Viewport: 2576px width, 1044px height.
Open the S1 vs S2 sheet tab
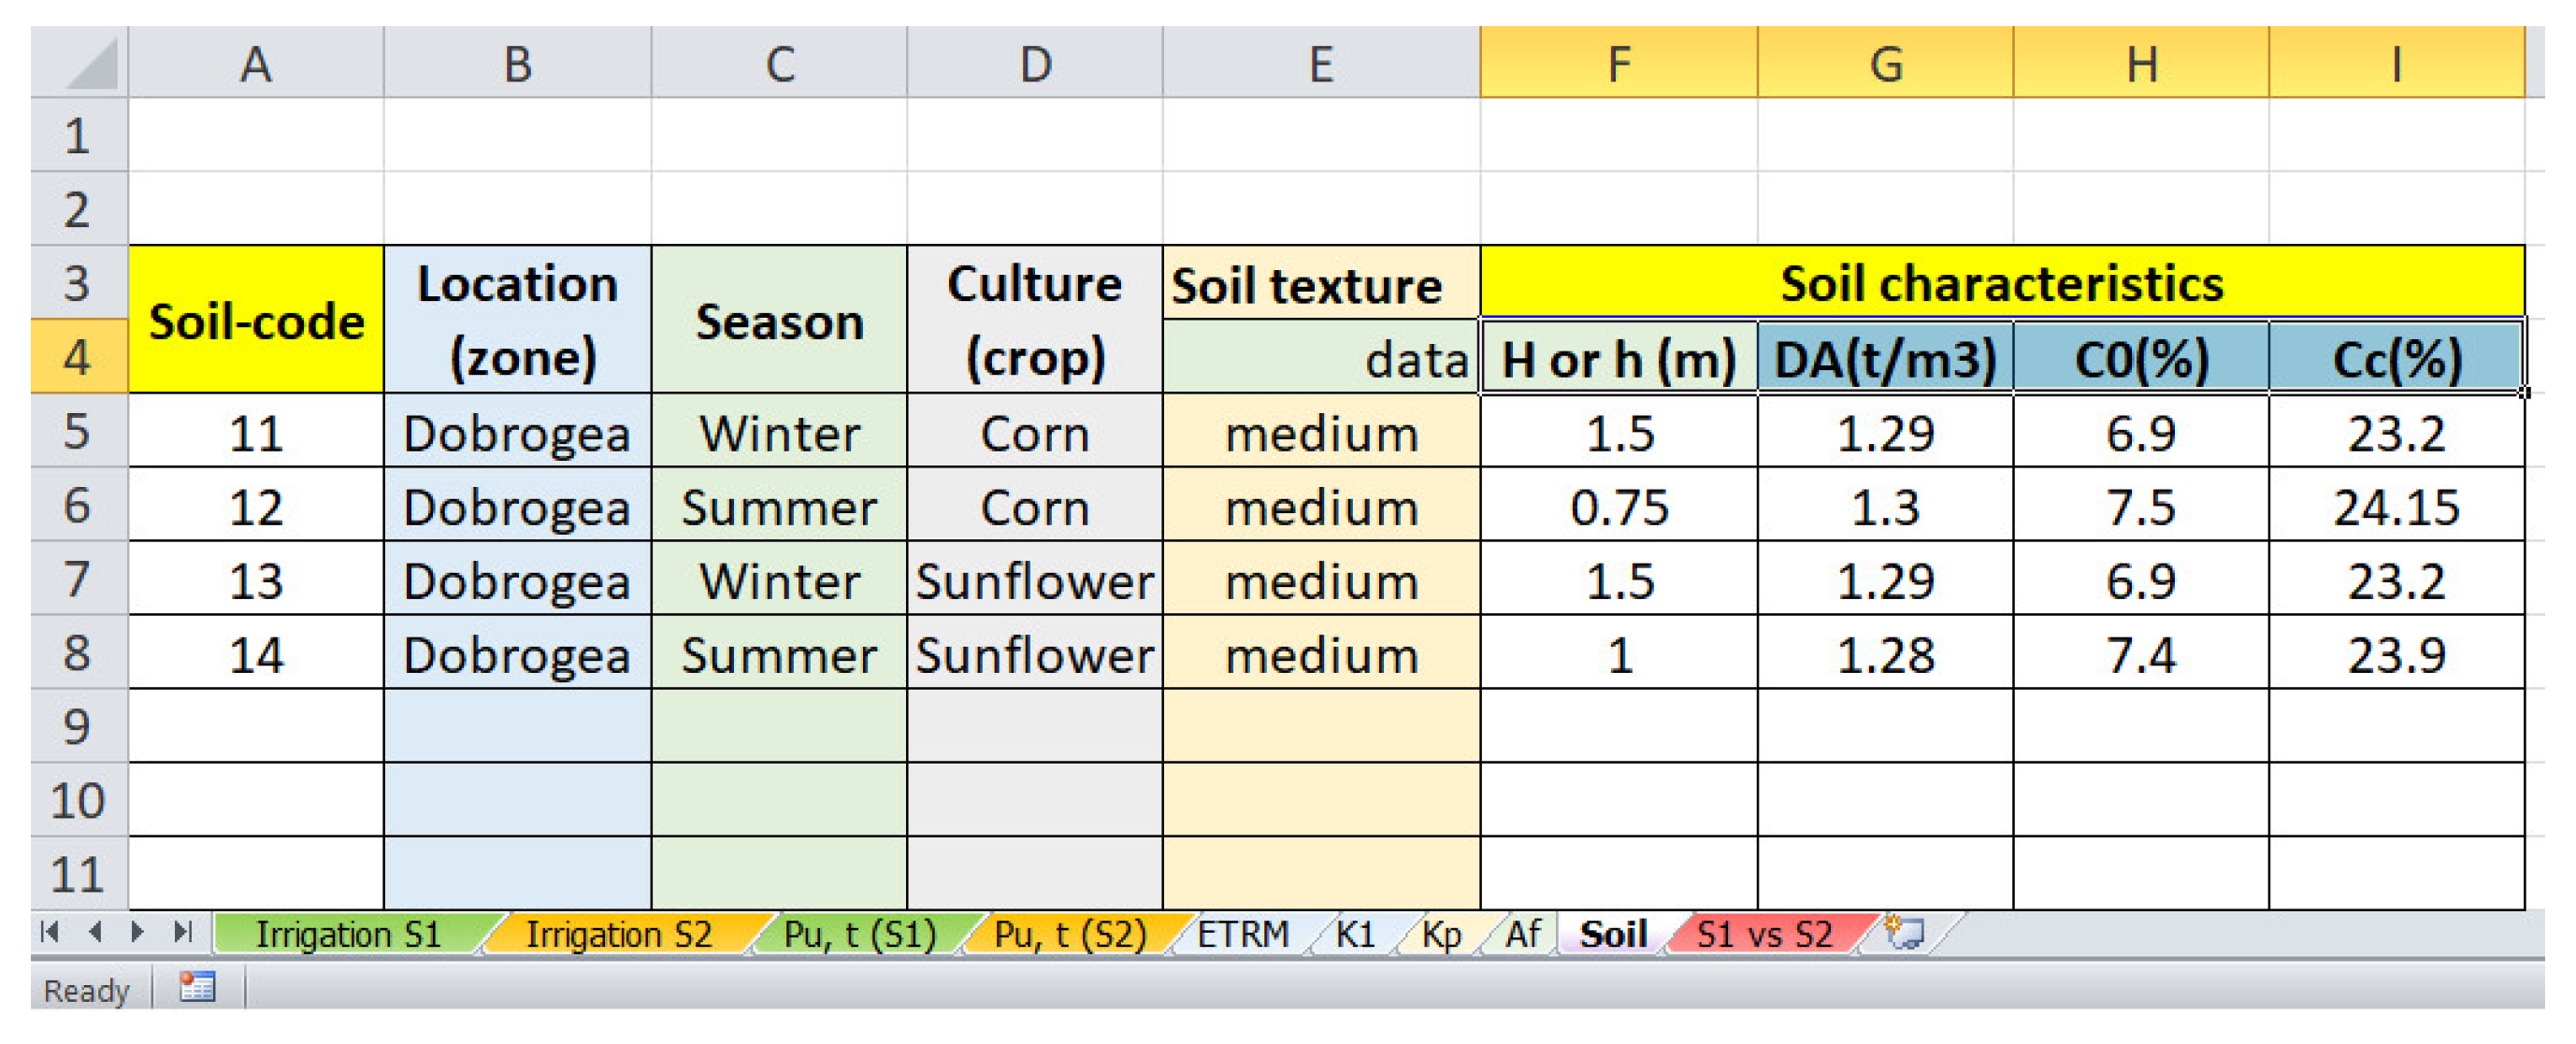[x=1764, y=934]
